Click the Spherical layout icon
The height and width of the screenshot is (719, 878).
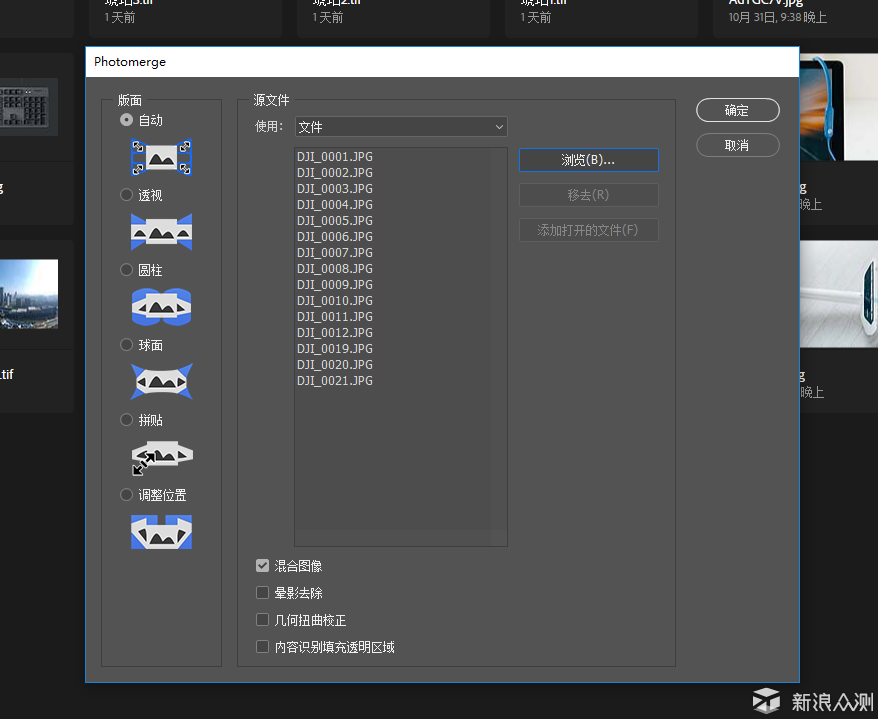click(x=161, y=382)
